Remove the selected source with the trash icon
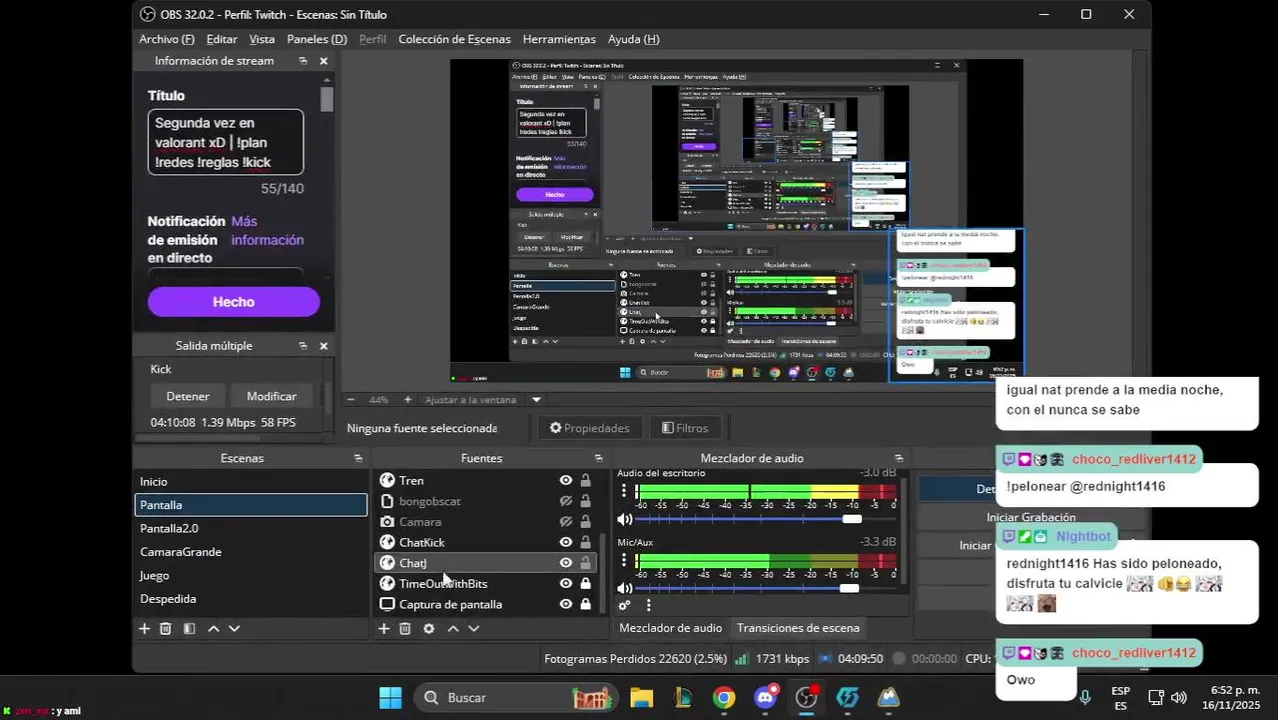Image resolution: width=1278 pixels, height=720 pixels. (x=405, y=629)
